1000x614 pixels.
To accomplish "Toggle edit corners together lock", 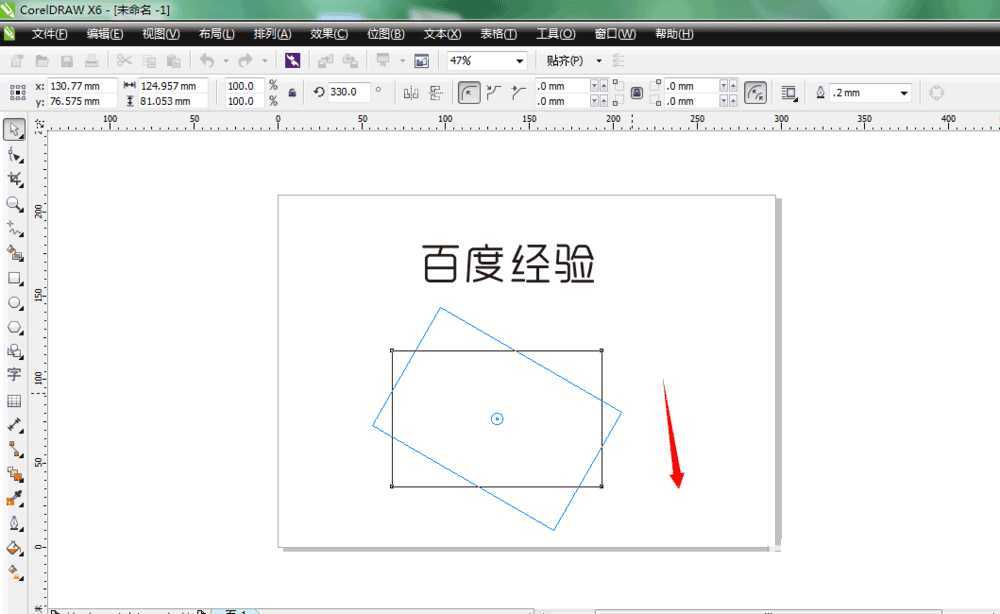I will 636,92.
